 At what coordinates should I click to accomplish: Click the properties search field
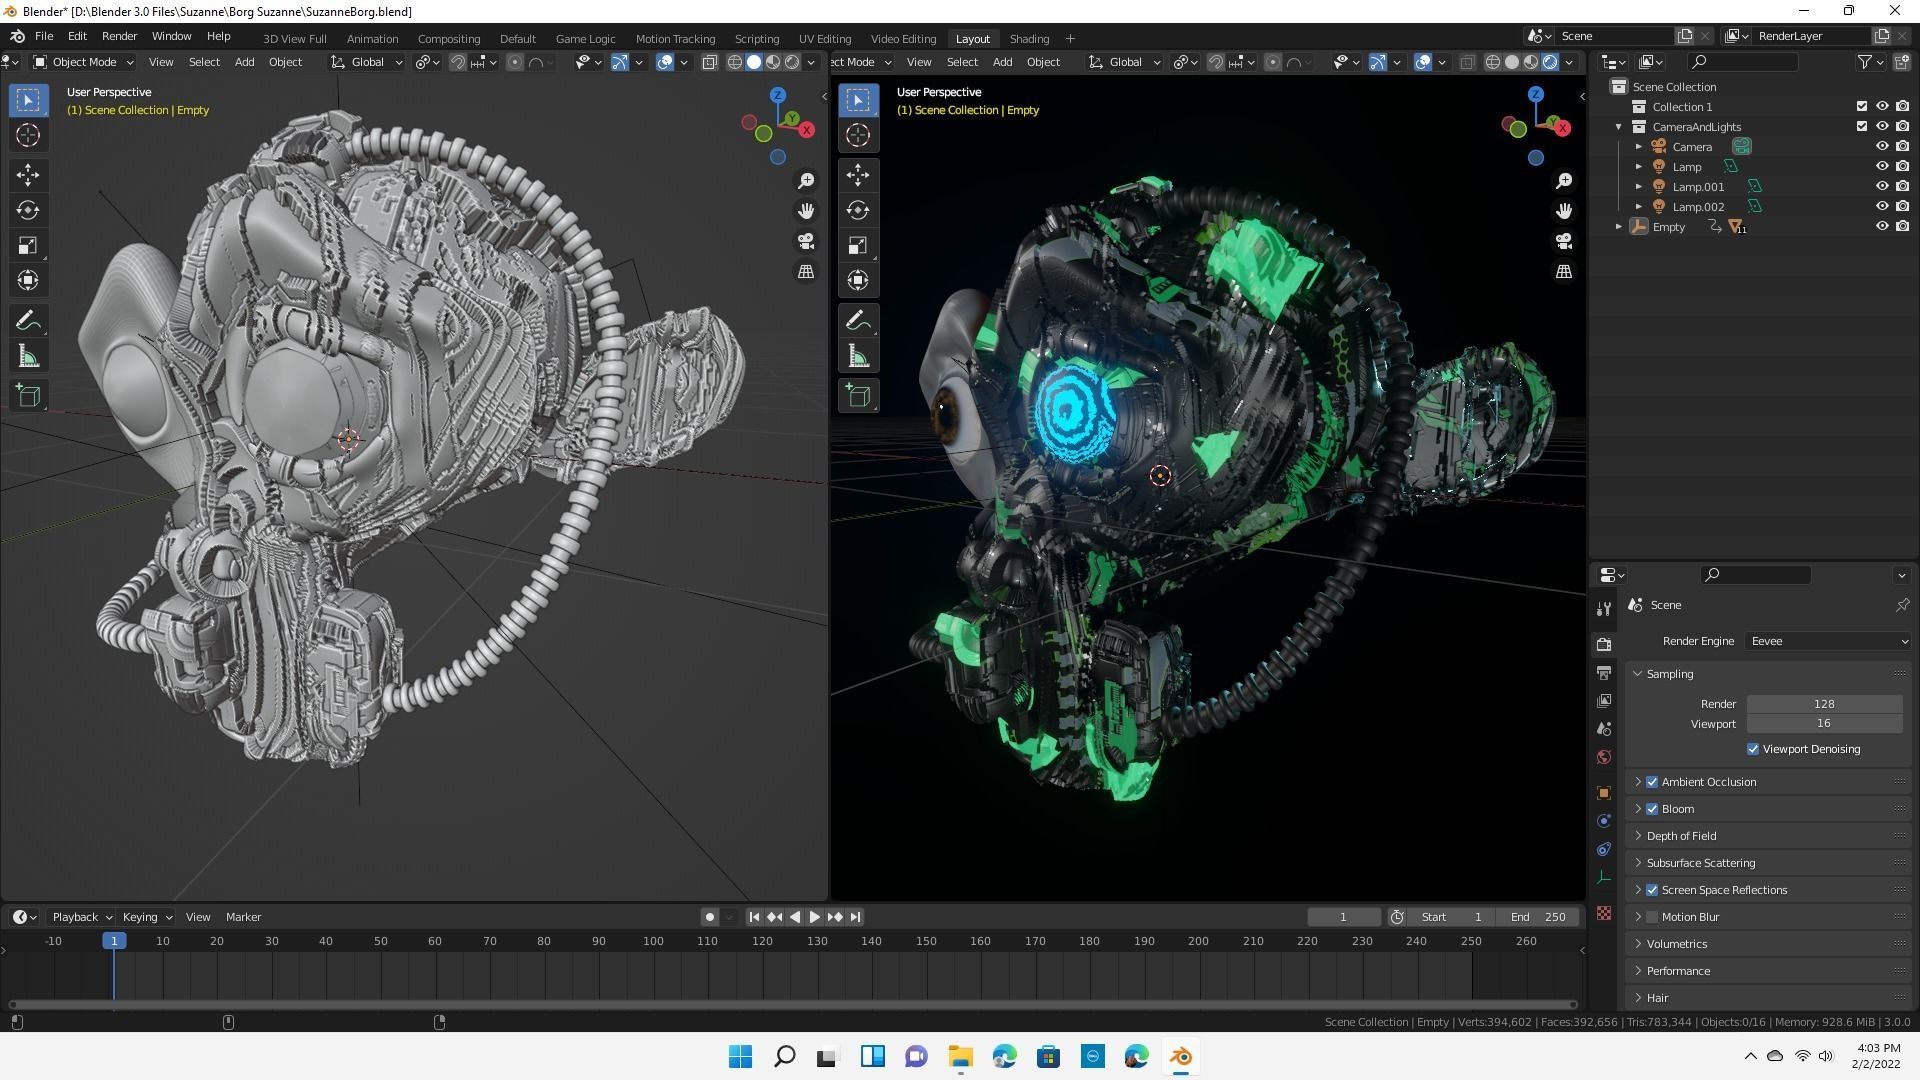pos(1755,575)
